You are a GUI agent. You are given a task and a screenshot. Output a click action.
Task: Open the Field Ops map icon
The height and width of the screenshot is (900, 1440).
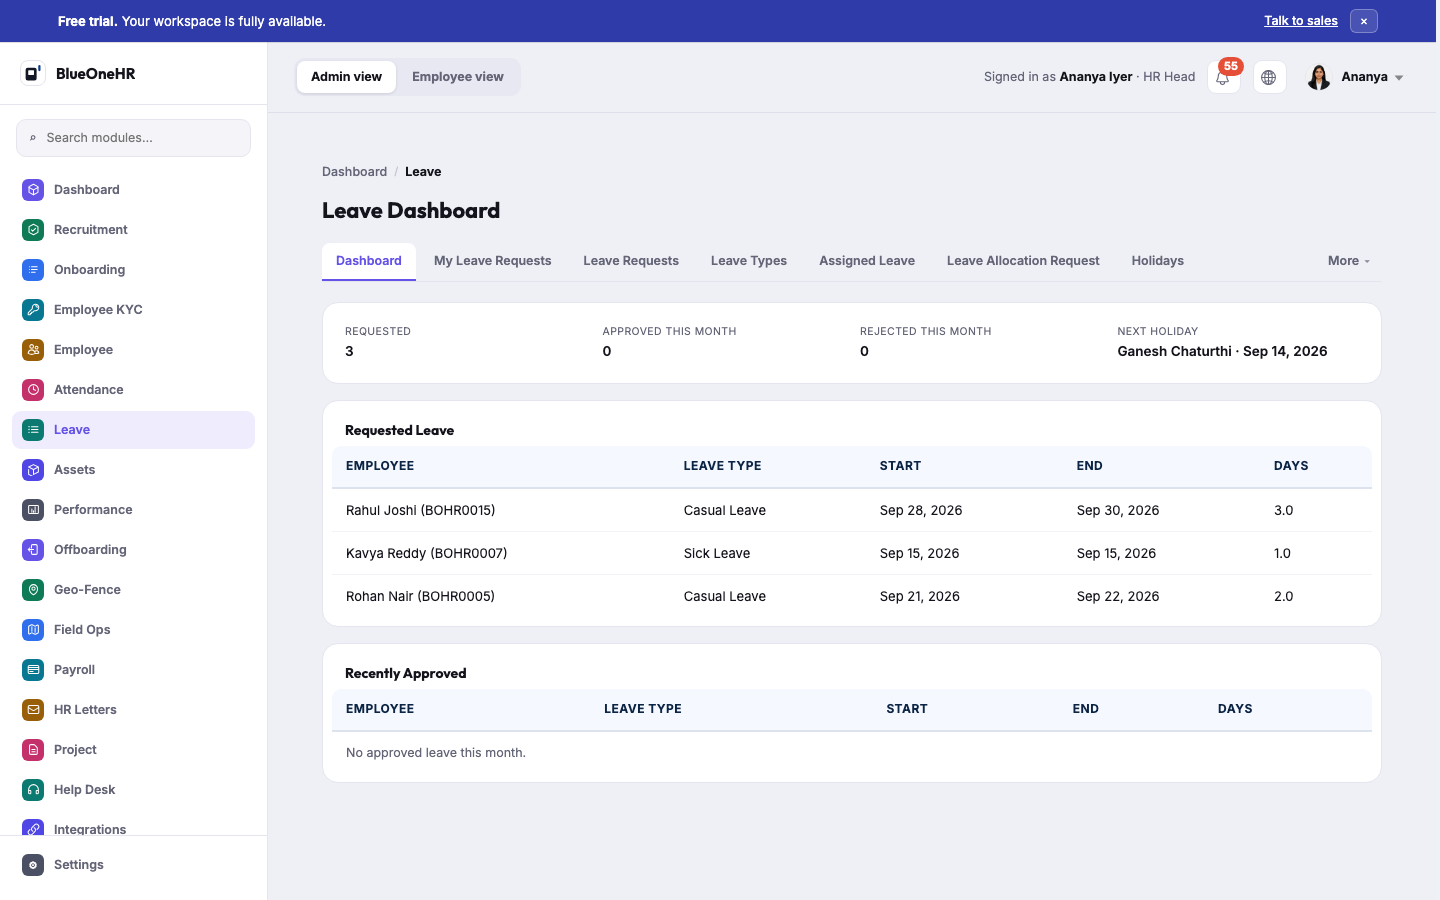(33, 630)
